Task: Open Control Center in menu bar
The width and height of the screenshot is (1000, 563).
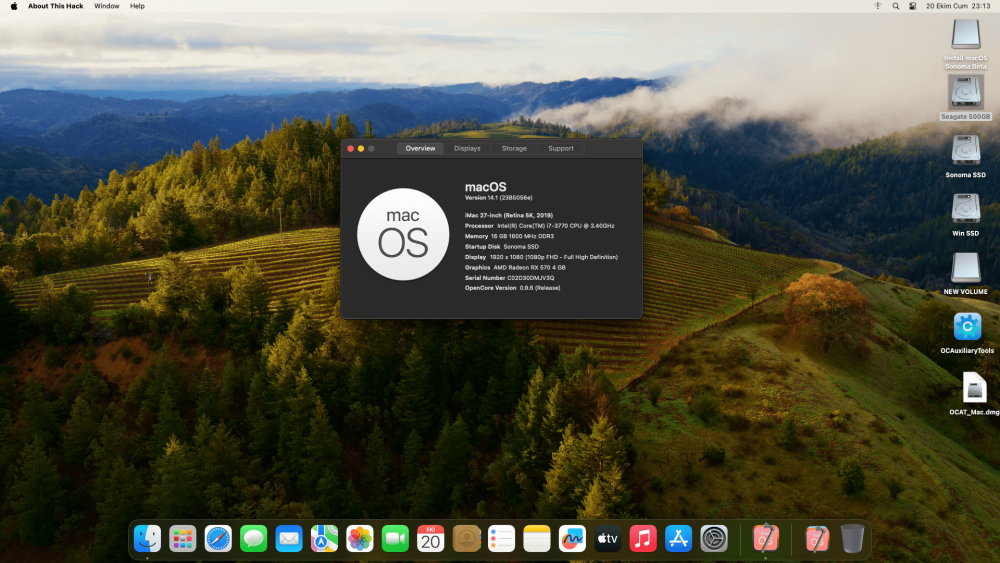Action: click(913, 6)
